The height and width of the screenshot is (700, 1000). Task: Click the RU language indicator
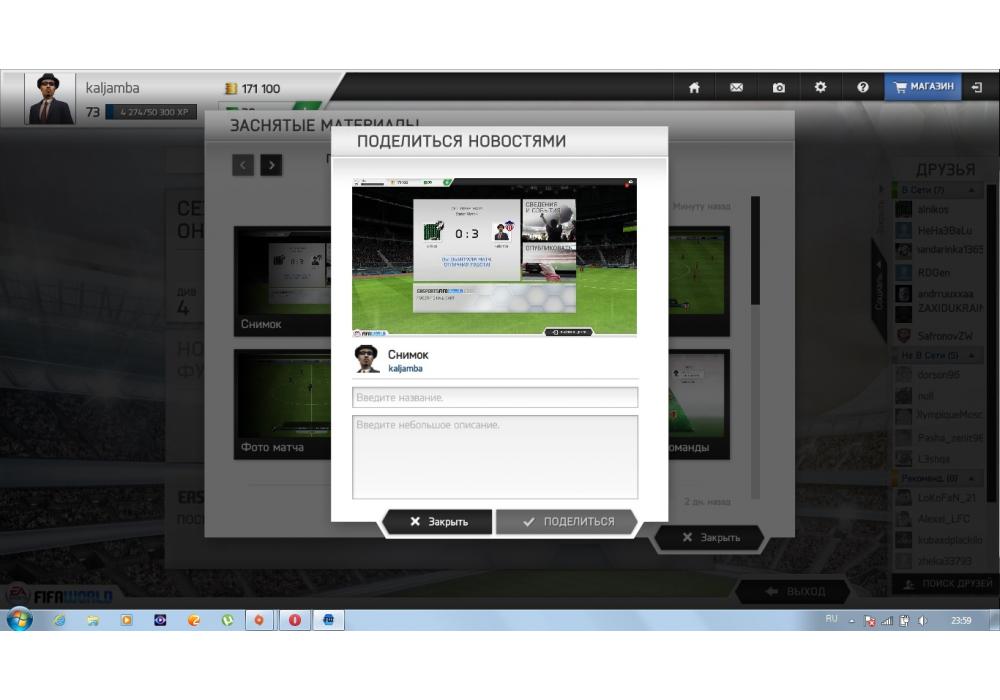click(831, 619)
